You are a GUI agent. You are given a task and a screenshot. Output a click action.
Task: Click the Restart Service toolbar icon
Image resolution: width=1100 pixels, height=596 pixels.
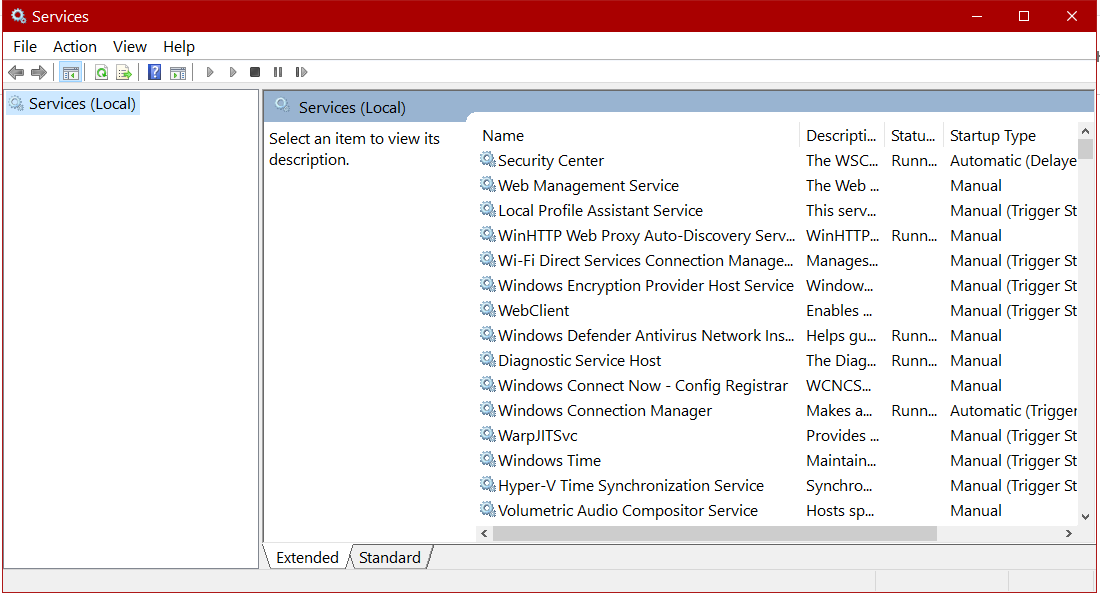[x=301, y=72]
